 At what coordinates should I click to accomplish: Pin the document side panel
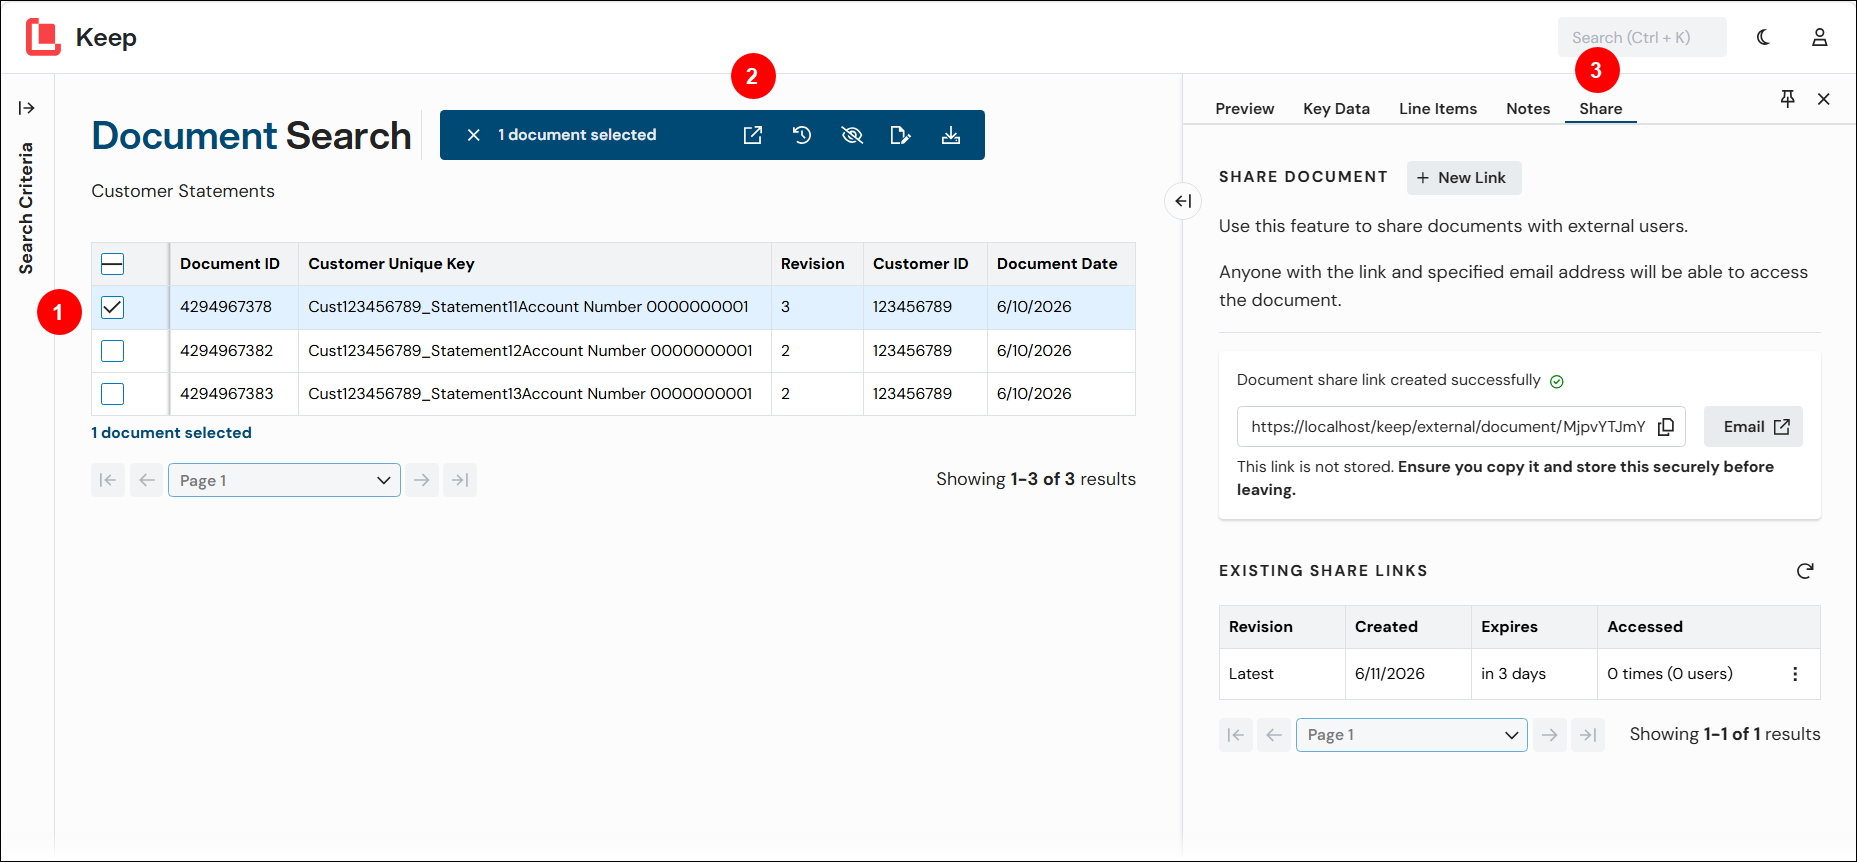[1788, 98]
